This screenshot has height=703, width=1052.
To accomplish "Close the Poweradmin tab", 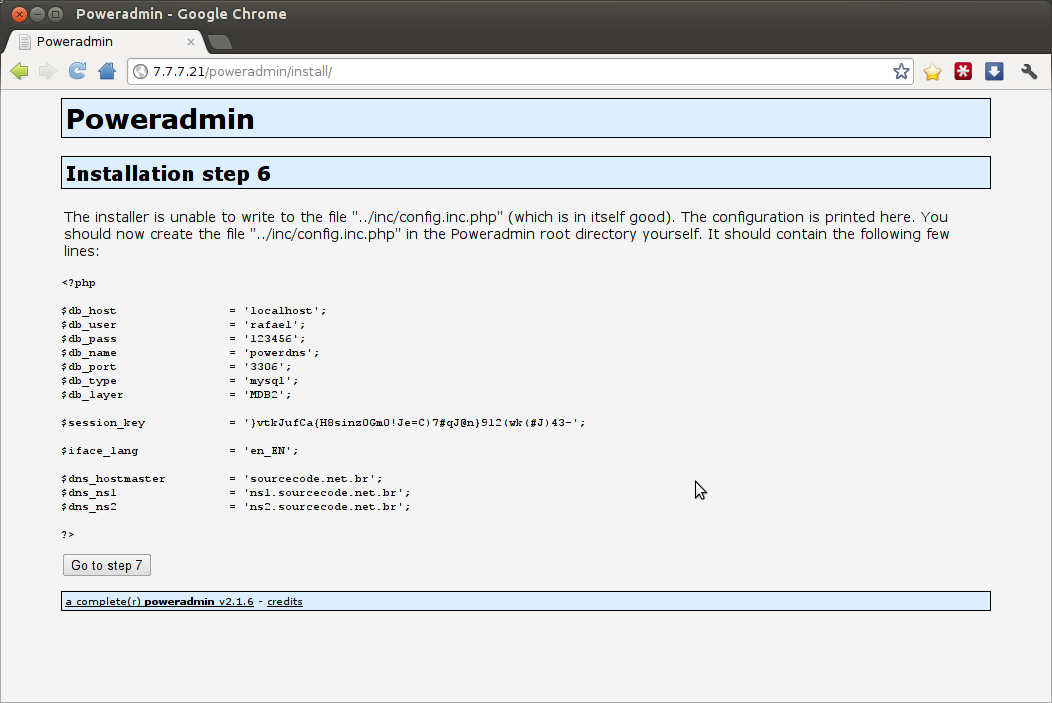I will 191,42.
